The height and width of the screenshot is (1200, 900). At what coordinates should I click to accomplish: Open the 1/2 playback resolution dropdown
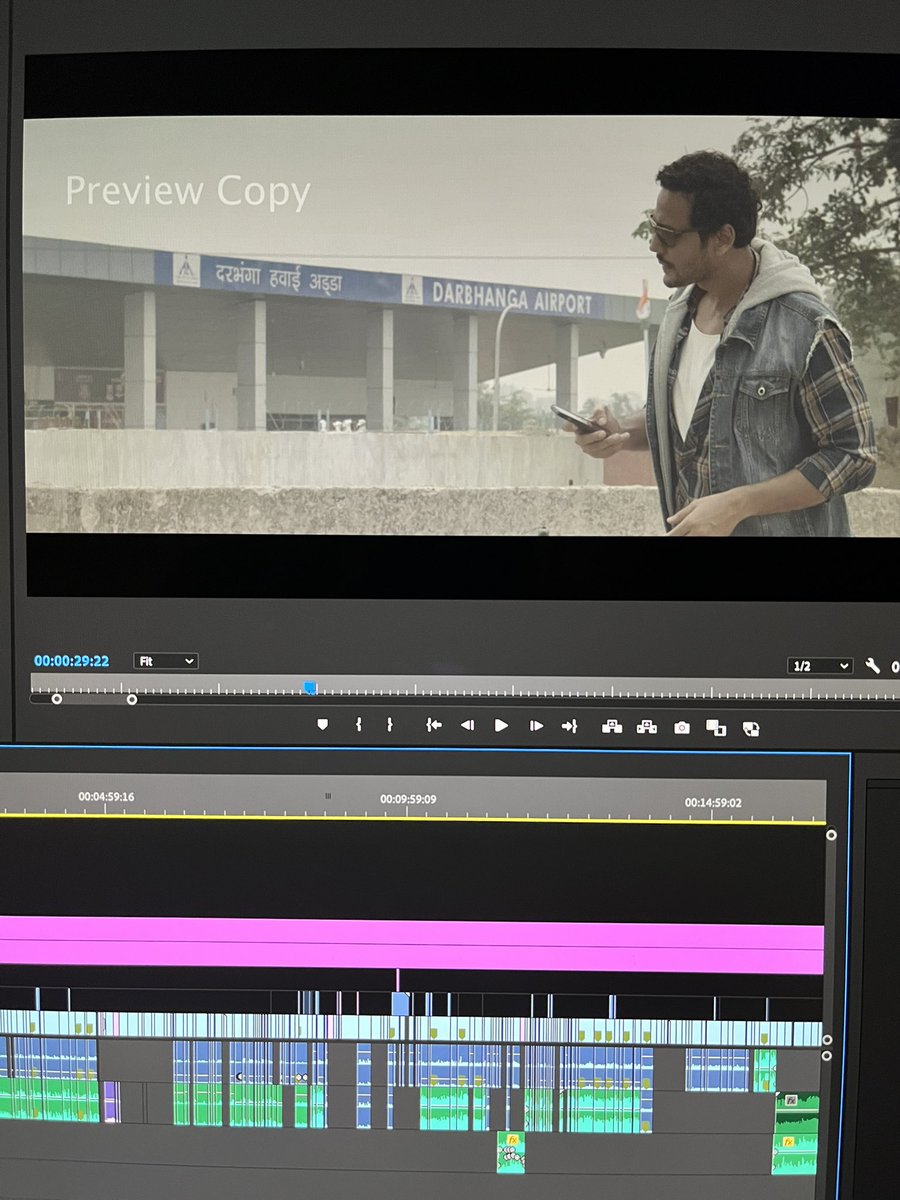click(x=820, y=666)
